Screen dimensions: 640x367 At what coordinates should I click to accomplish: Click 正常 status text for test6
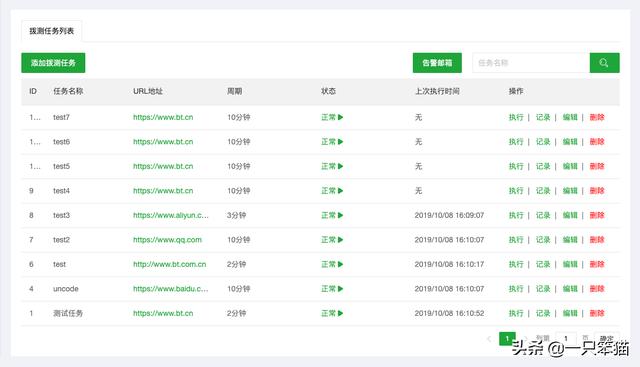click(x=328, y=142)
